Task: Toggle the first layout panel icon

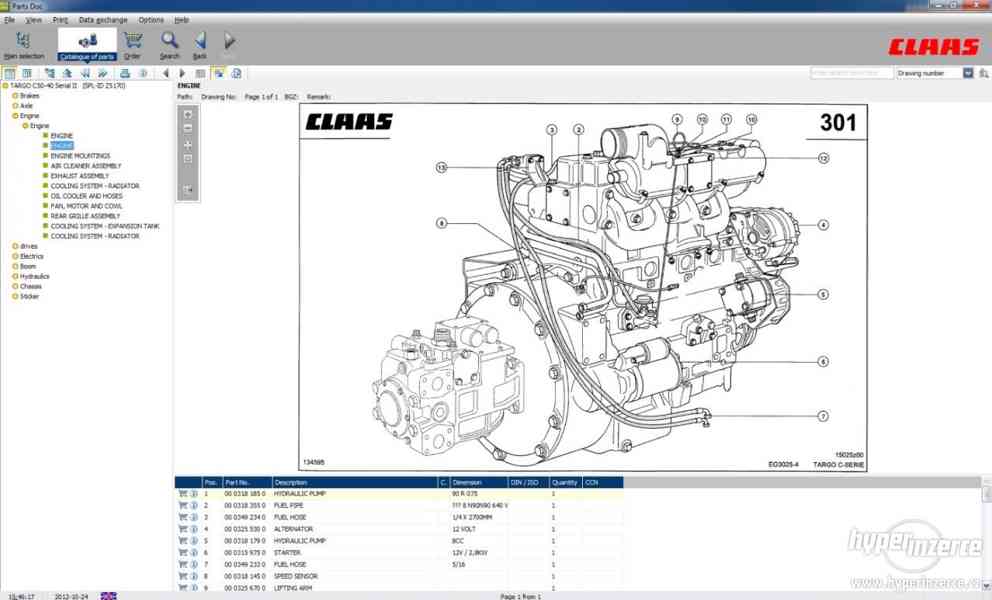Action: 10,73
